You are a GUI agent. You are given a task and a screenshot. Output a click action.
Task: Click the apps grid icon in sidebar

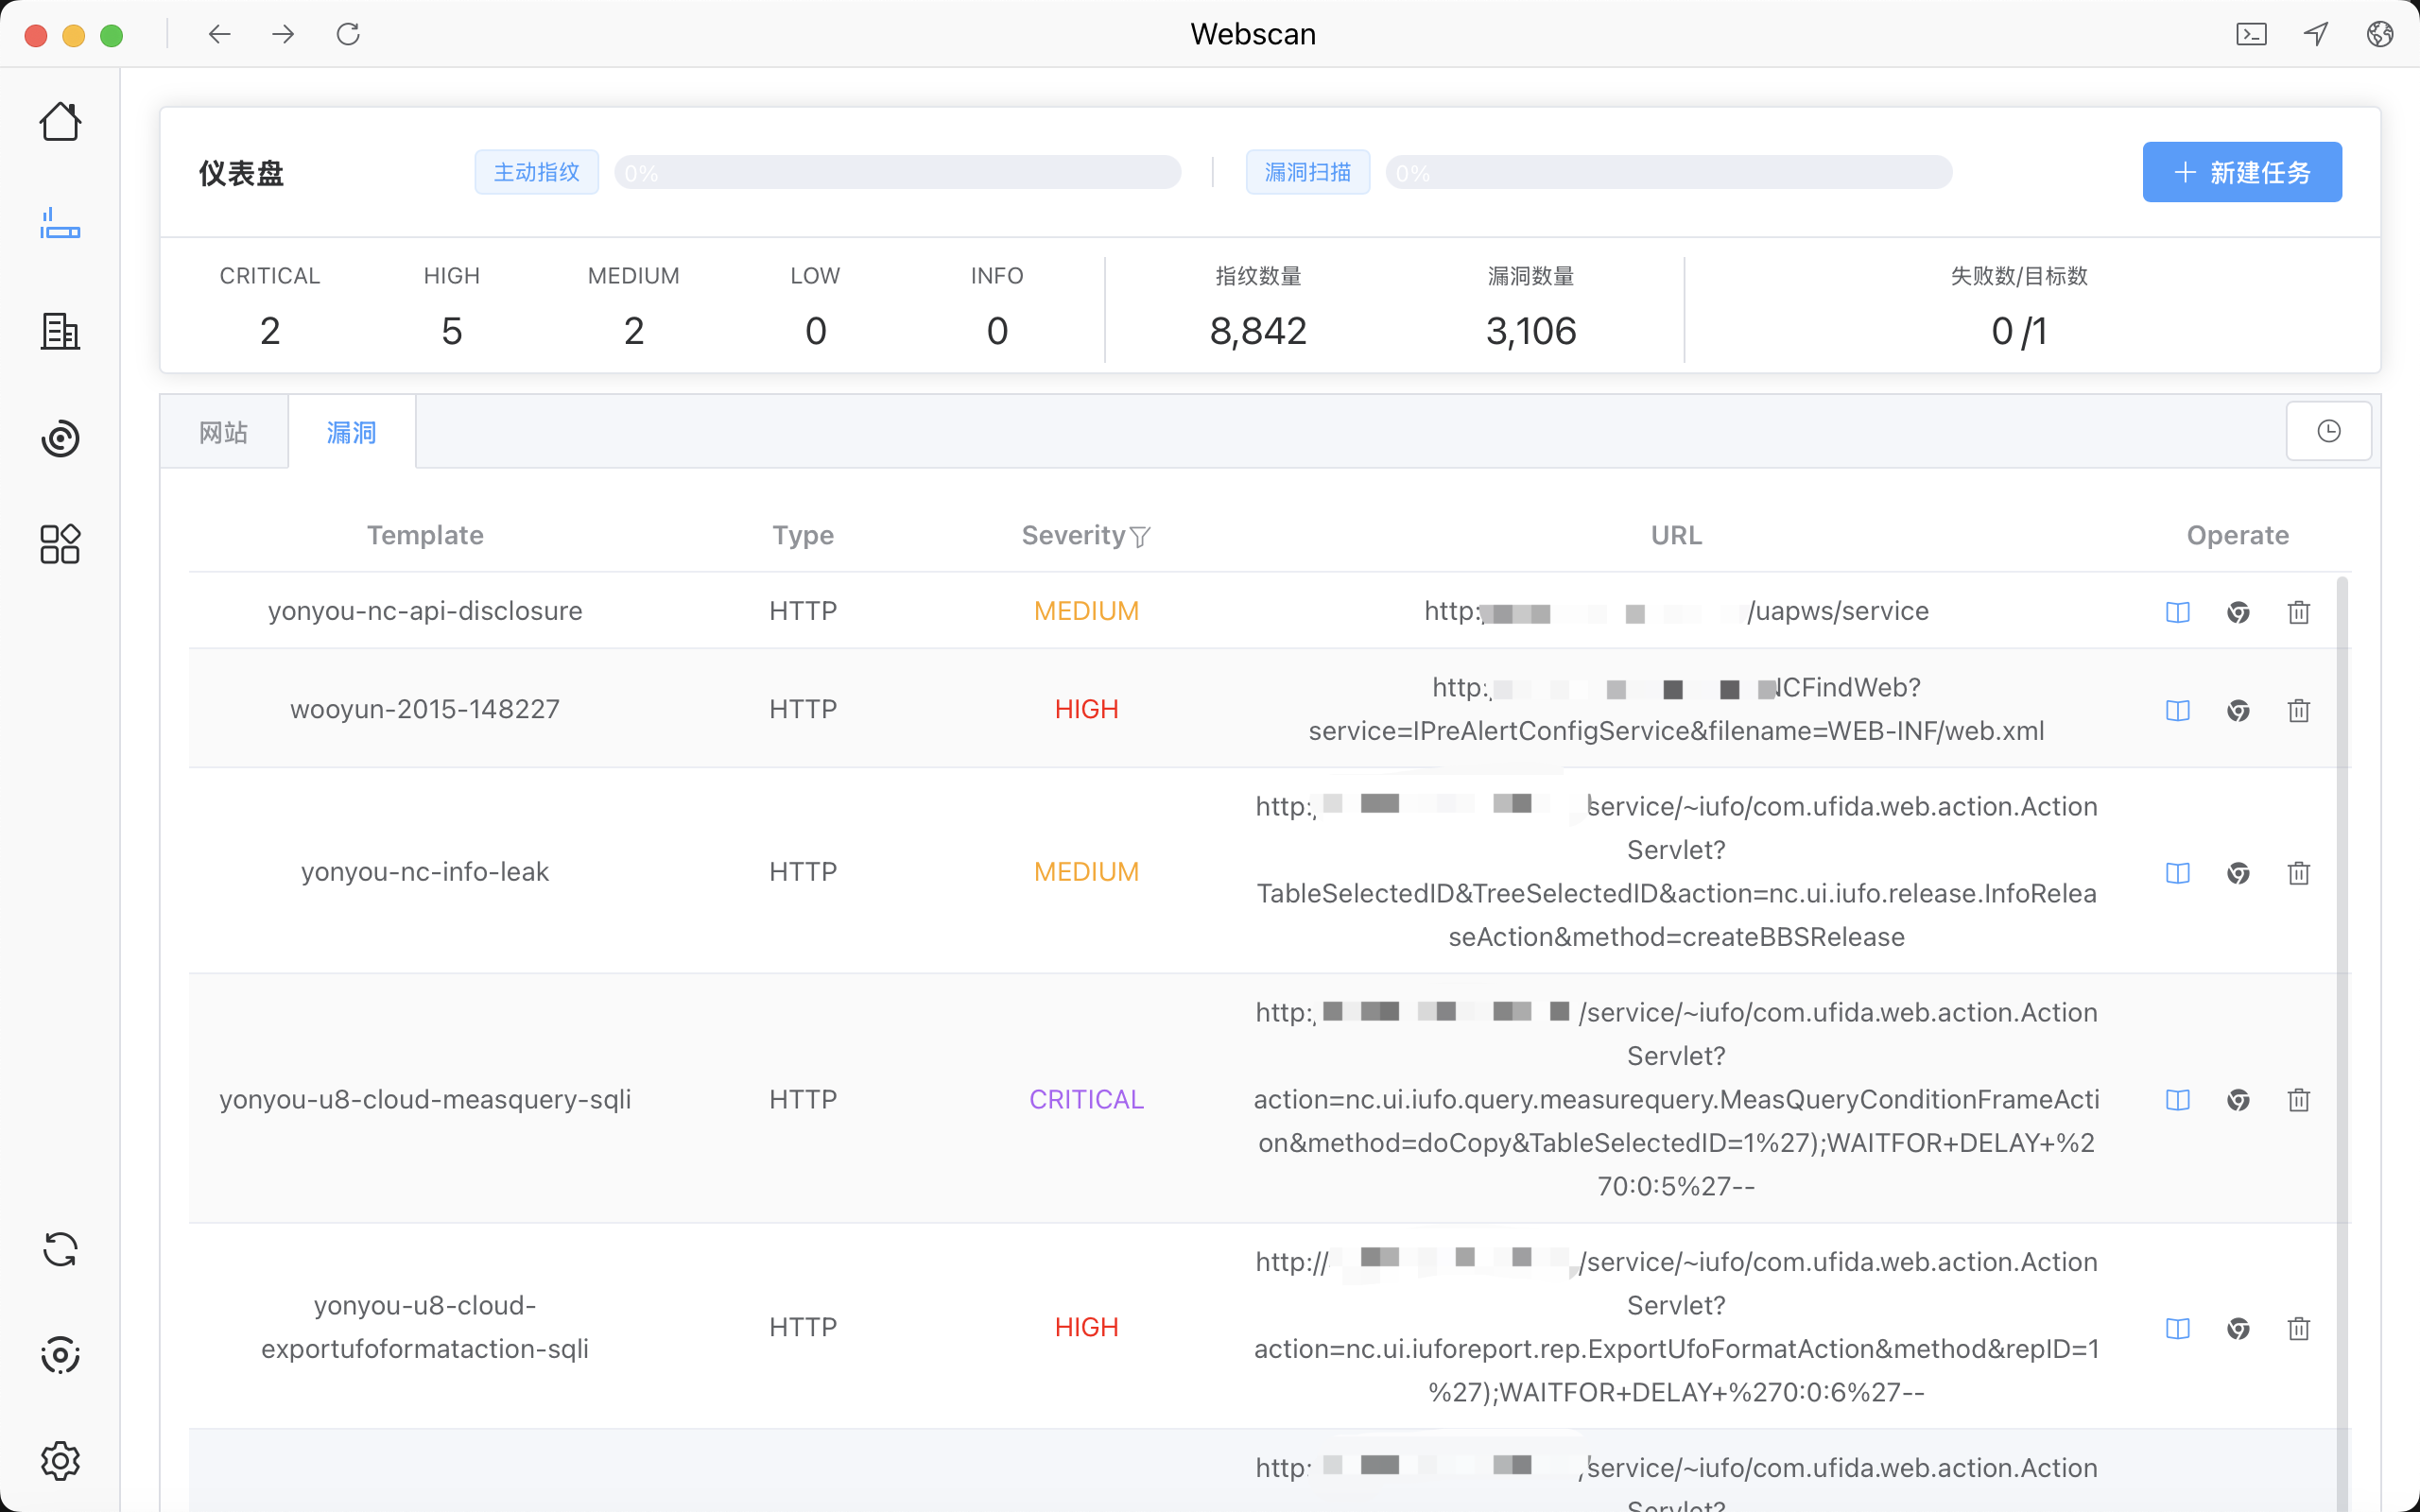point(60,544)
